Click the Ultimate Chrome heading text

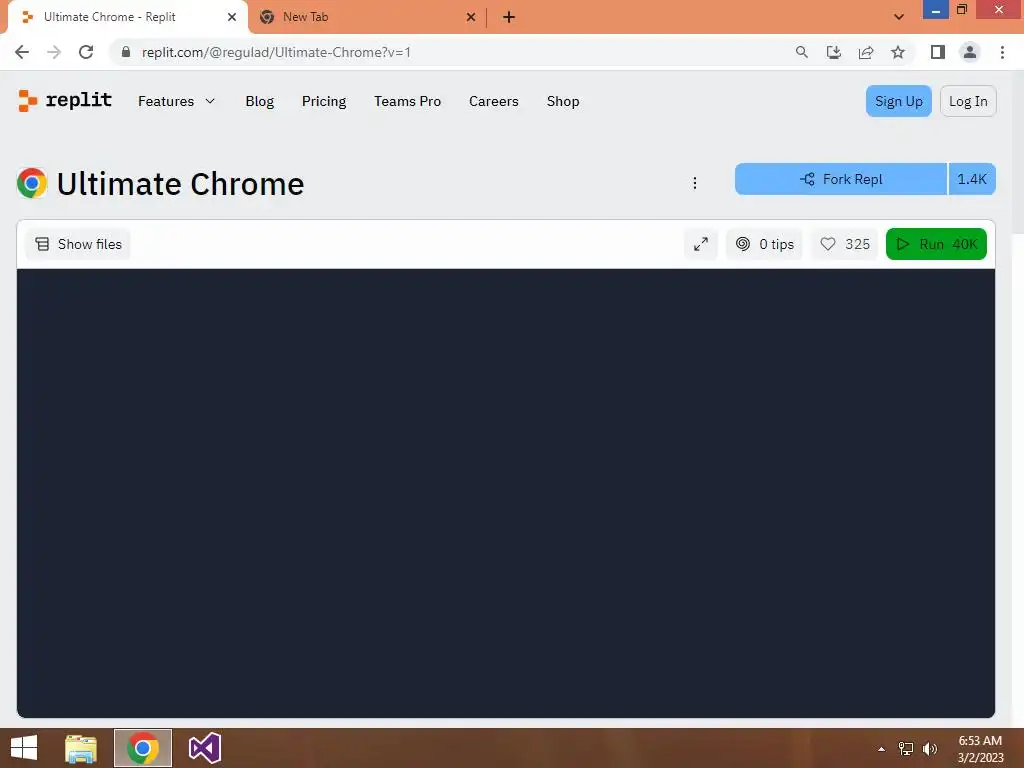pos(180,184)
